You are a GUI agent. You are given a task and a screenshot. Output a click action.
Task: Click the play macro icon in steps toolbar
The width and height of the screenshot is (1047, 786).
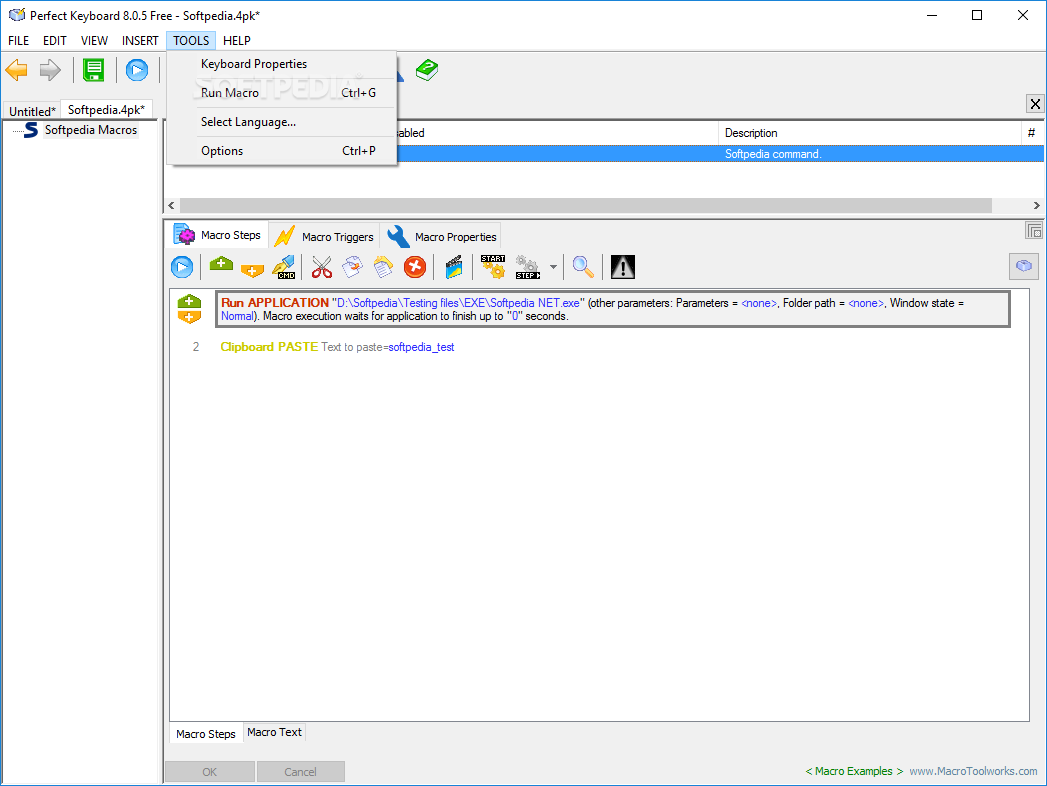(x=182, y=267)
